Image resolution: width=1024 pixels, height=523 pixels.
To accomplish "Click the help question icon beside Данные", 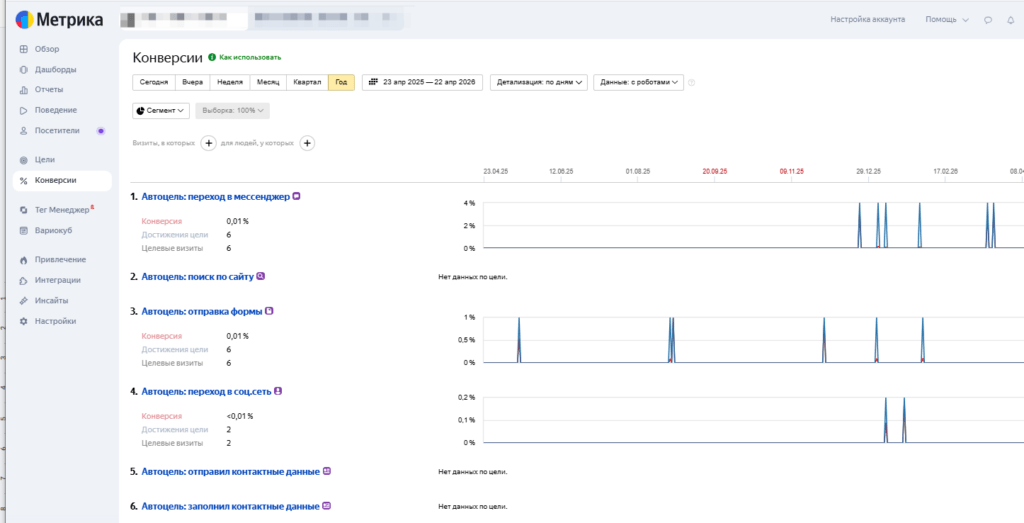I will (x=692, y=83).
